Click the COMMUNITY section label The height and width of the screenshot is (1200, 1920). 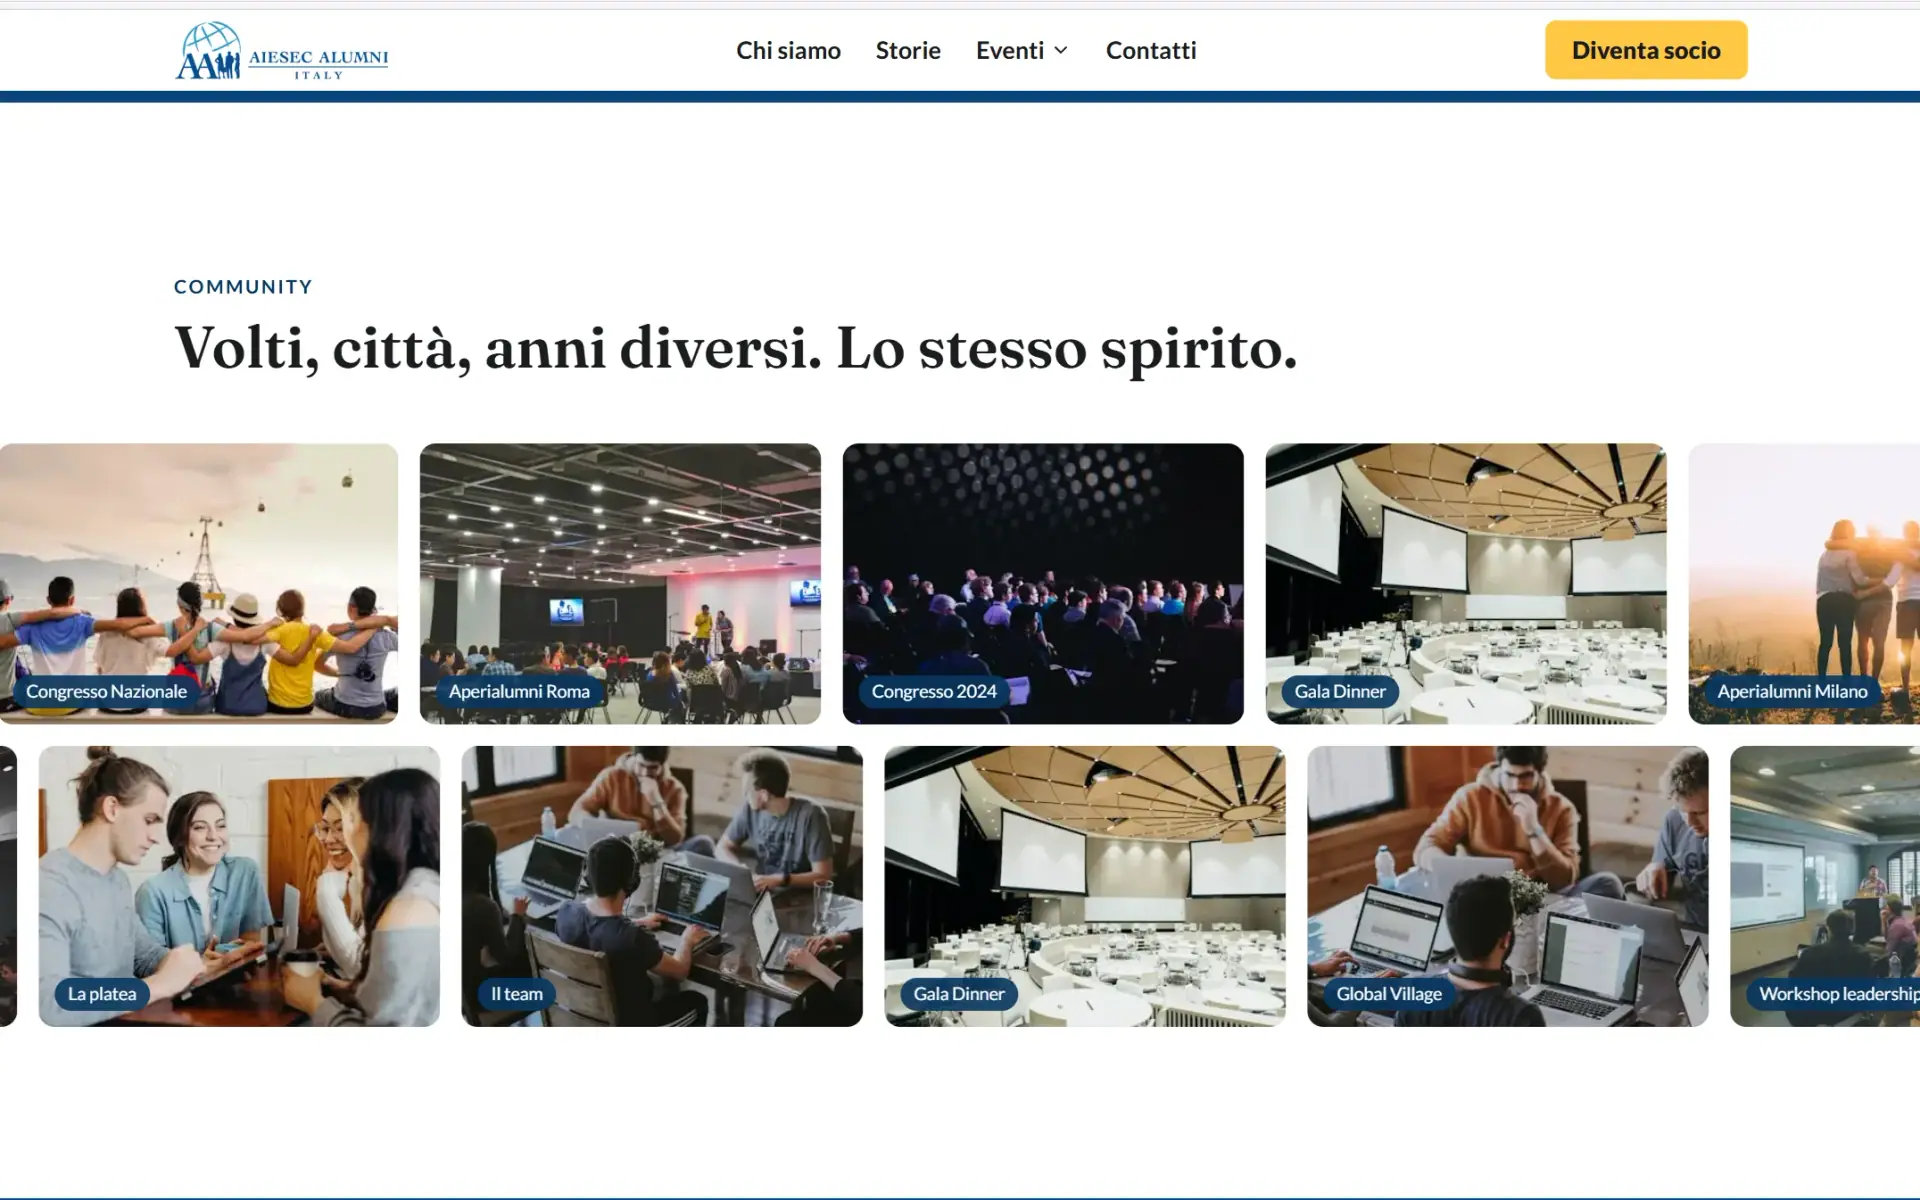pos(243,287)
